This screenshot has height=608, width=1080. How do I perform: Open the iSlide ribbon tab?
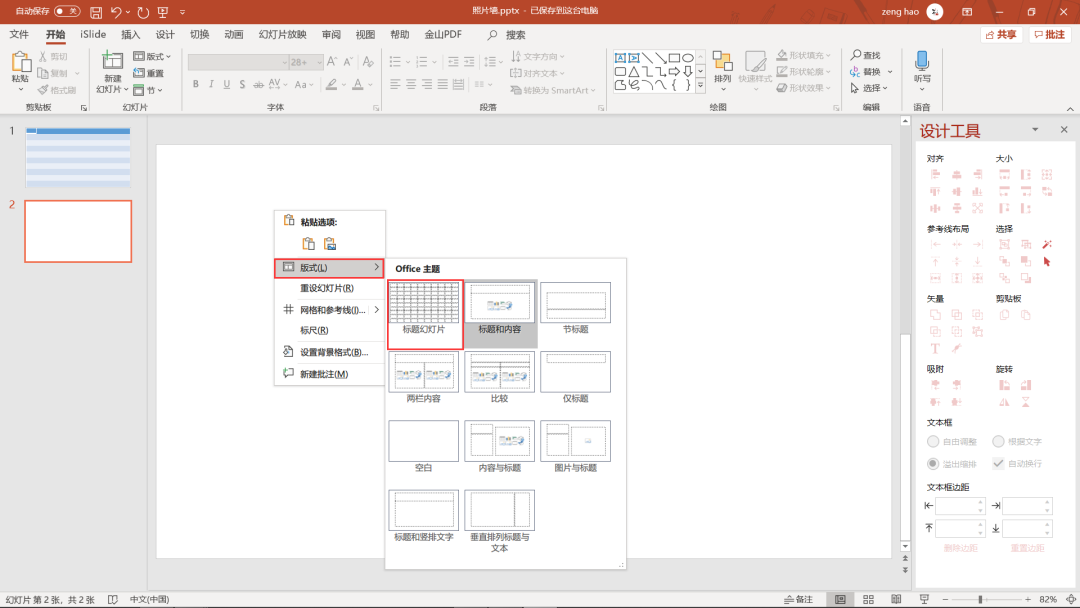(x=93, y=34)
